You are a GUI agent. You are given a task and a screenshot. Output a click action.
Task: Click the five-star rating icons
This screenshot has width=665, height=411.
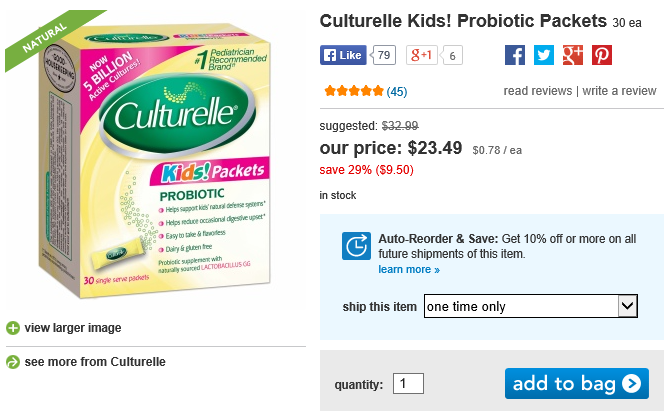point(353,91)
